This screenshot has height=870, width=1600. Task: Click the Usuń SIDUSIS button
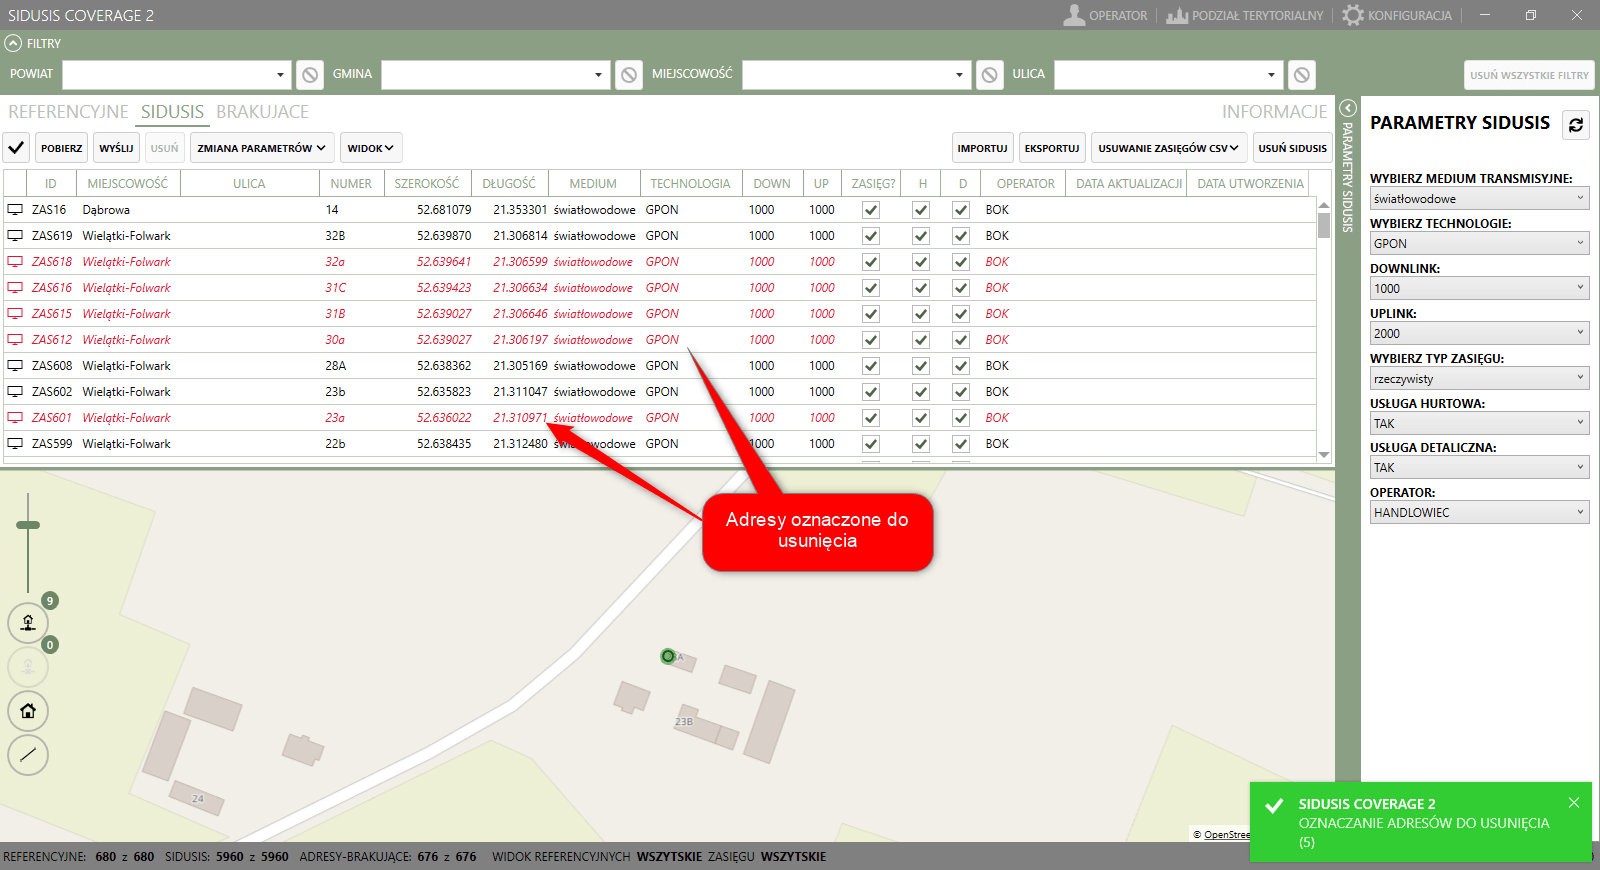(1292, 148)
